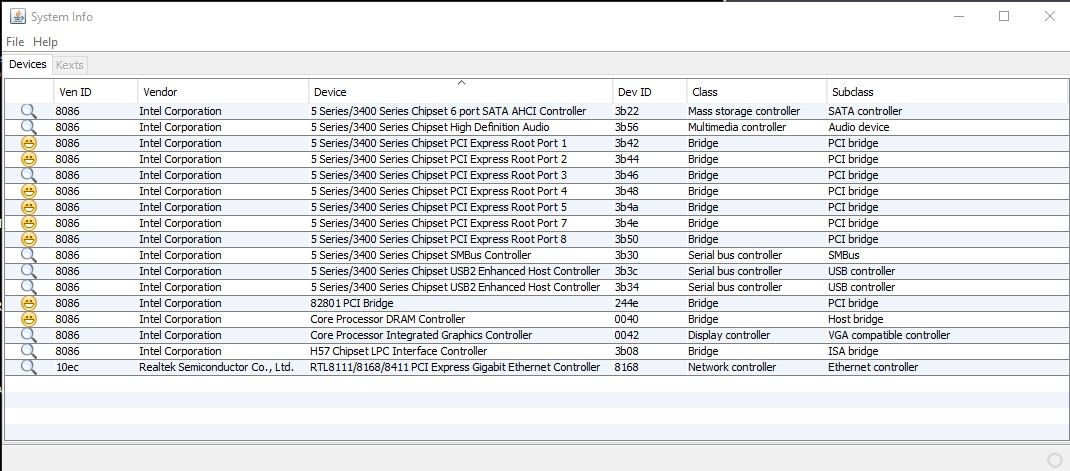This screenshot has width=1070, height=471.
Task: Click the sort arrow above the Device column
Action: point(461,83)
